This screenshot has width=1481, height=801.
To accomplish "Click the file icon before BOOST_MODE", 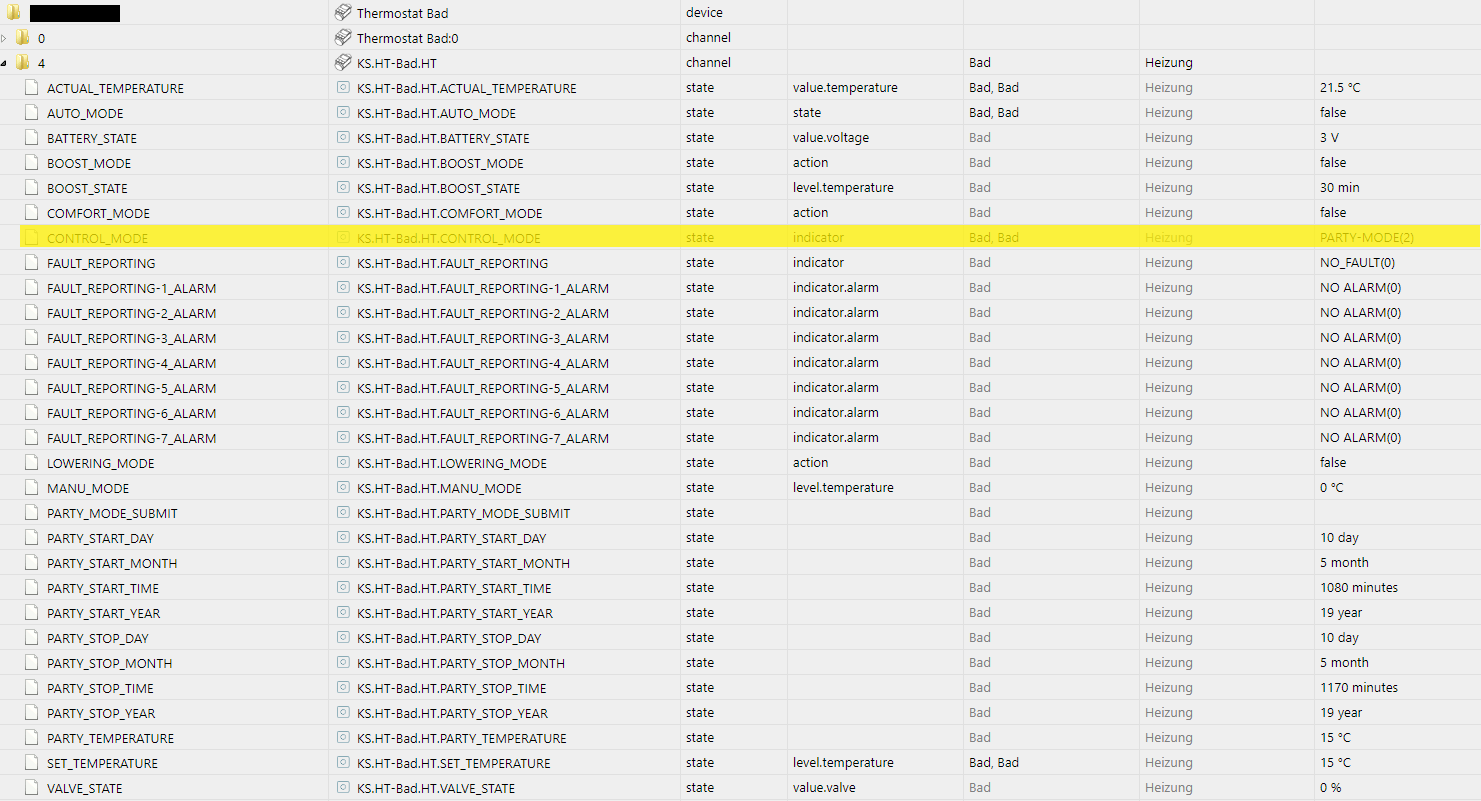I will coord(30,163).
